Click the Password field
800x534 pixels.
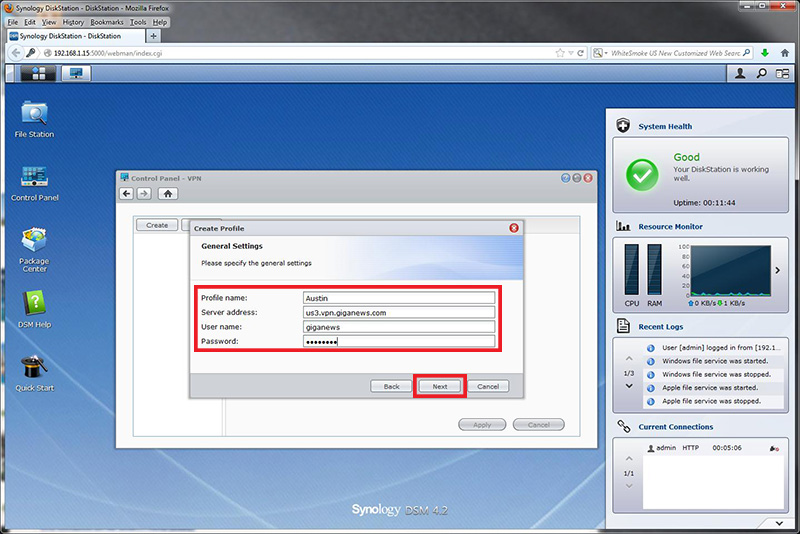point(399,341)
